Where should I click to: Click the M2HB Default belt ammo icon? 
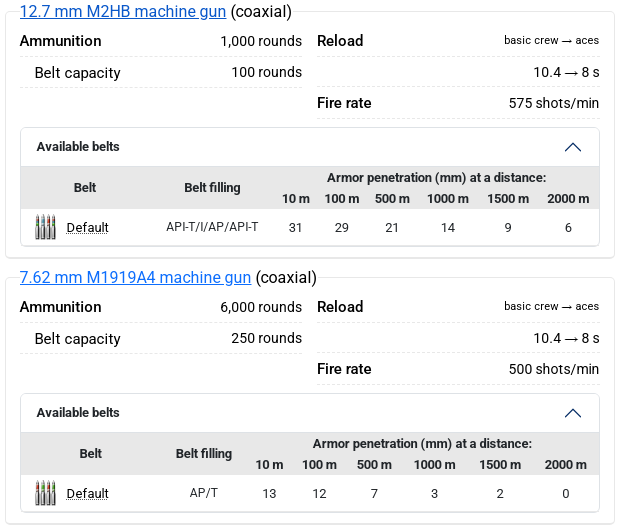(x=45, y=227)
